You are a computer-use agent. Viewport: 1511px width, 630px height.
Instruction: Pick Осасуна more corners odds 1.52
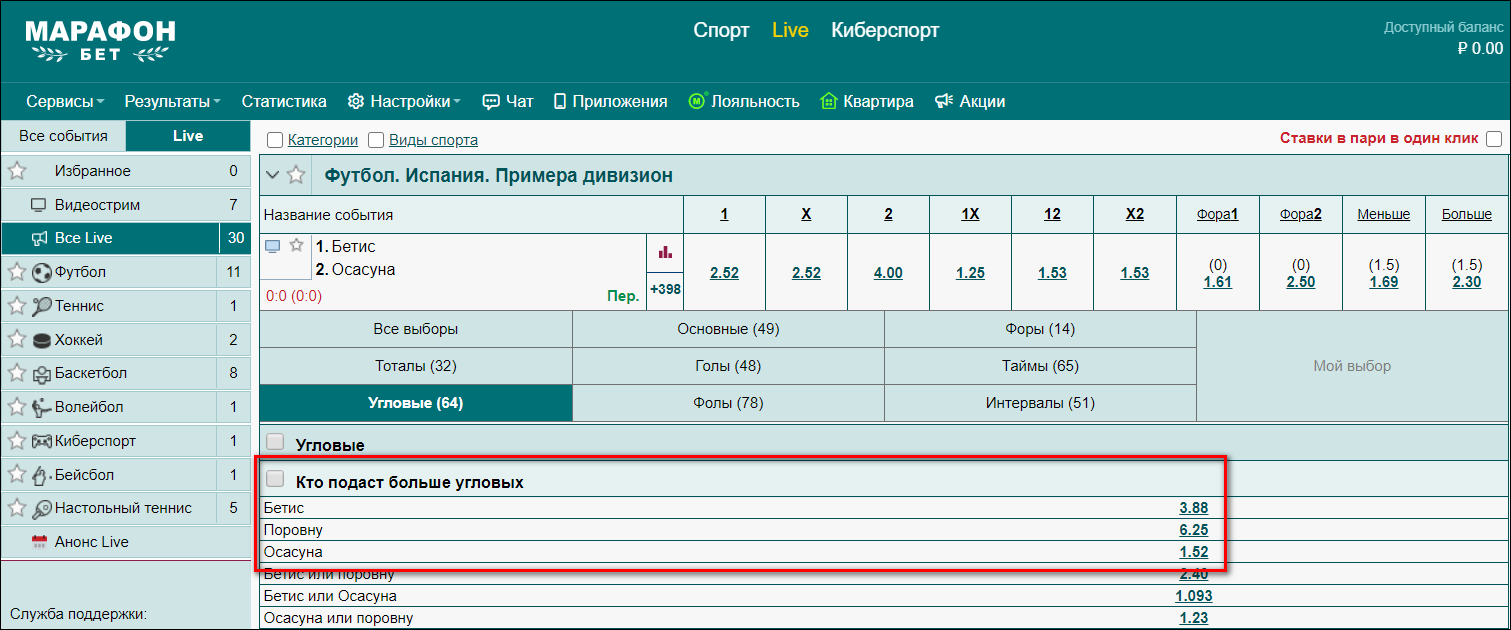[x=1194, y=552]
